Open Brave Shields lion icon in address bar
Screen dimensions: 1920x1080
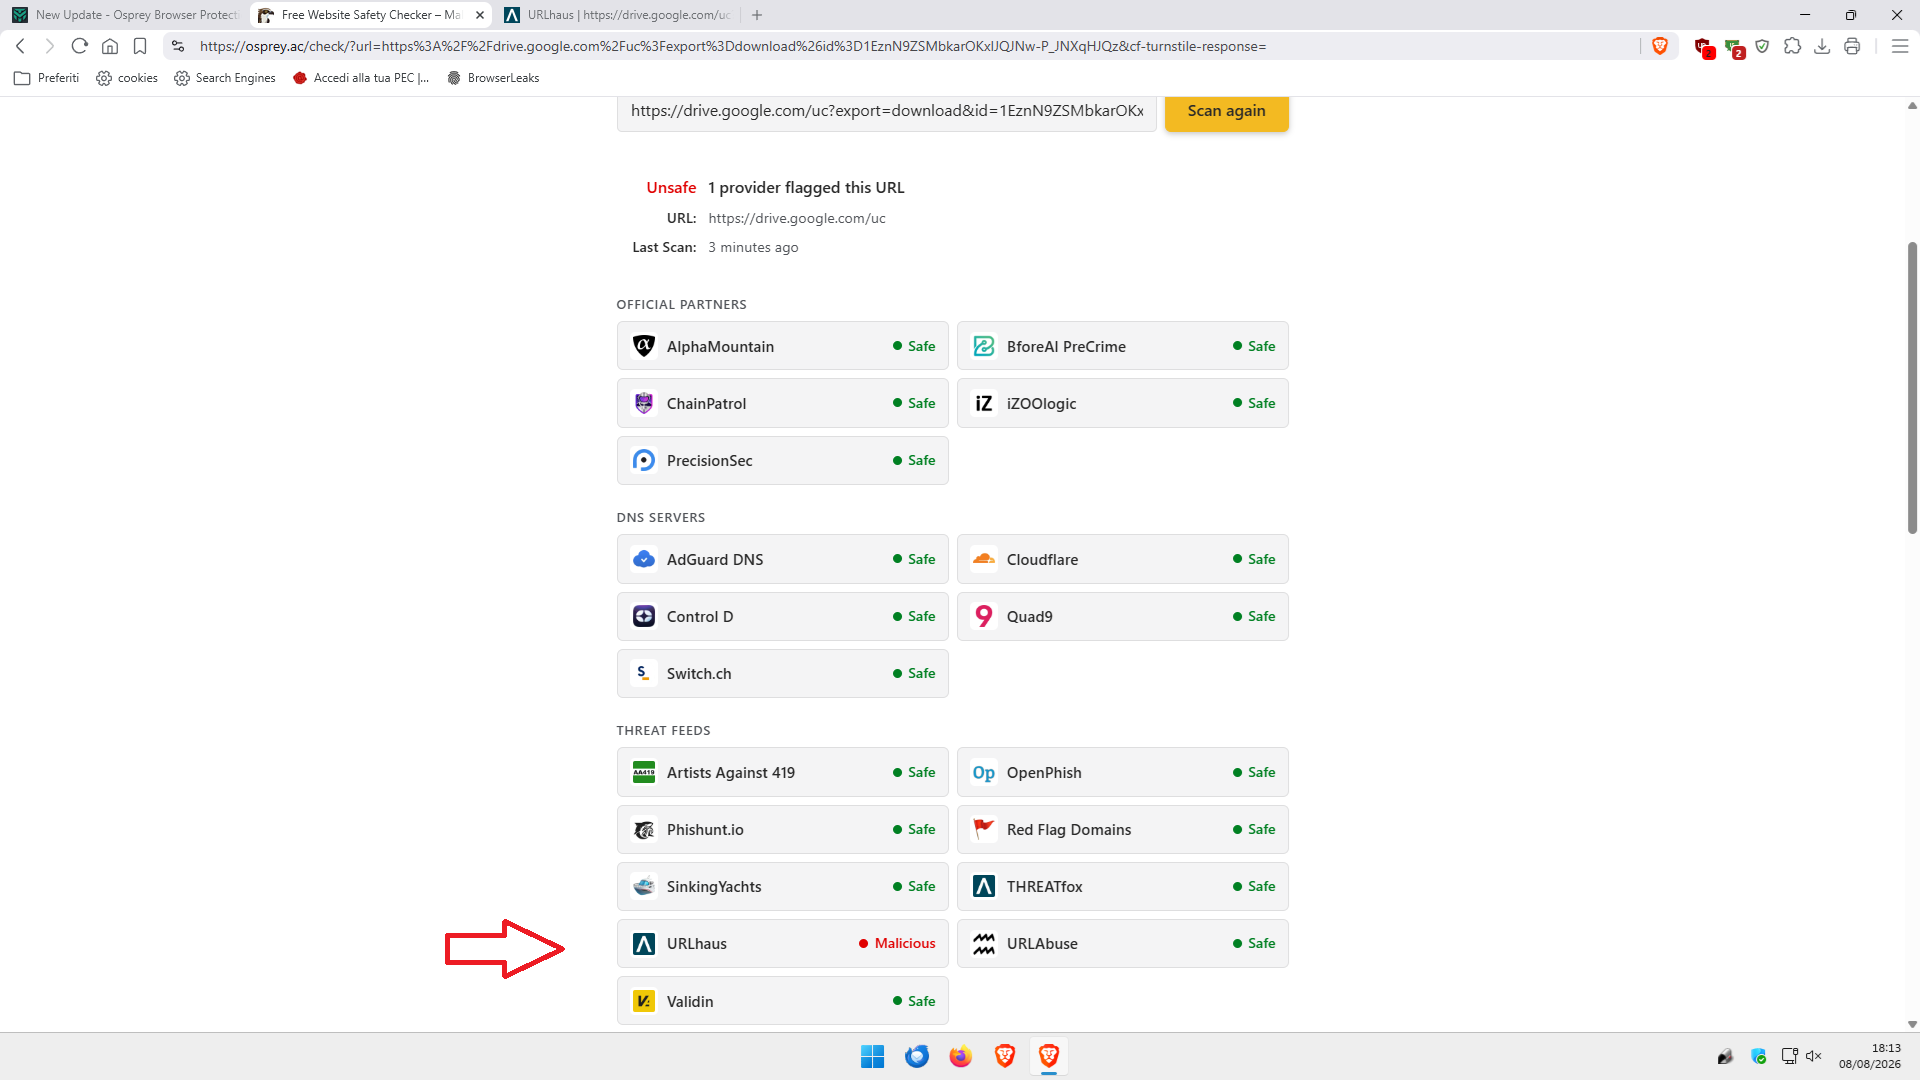(1660, 46)
